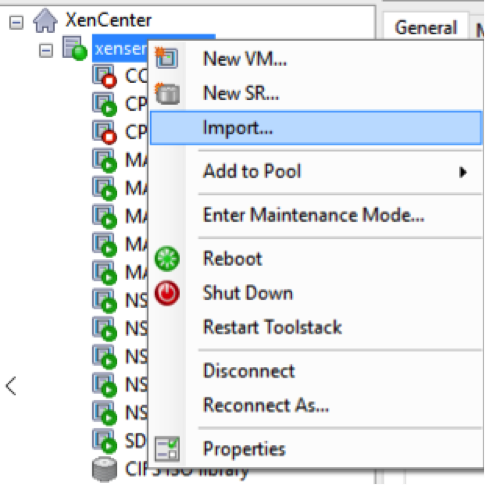Viewport: 485px width, 485px height.
Task: Click the CIFS ISO library disk icon
Action: pyautogui.click(x=105, y=470)
